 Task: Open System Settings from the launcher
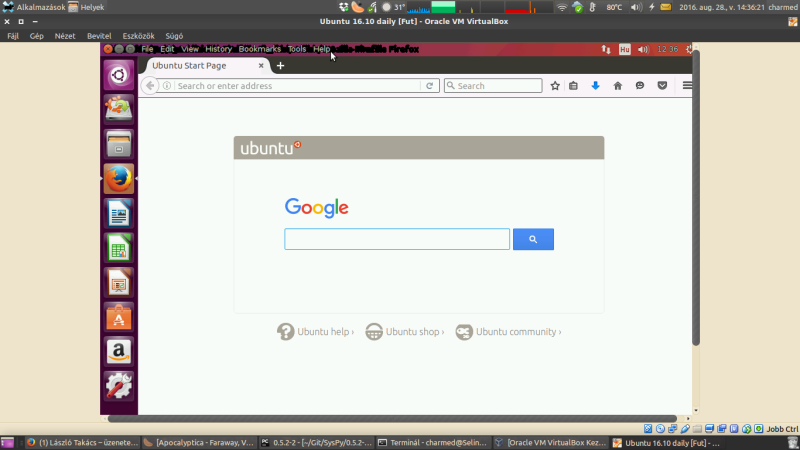[x=119, y=386]
